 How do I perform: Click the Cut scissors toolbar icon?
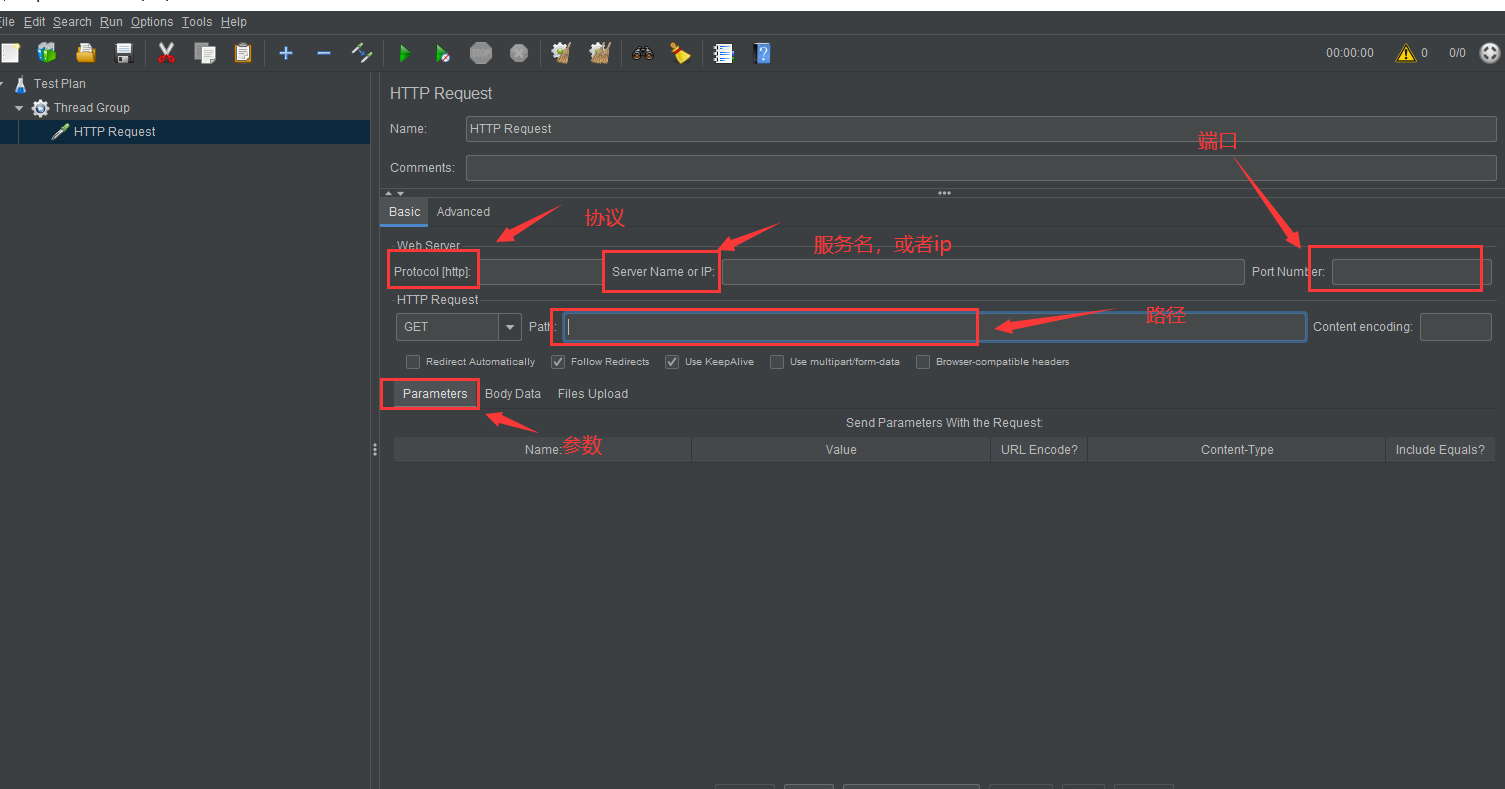[166, 53]
